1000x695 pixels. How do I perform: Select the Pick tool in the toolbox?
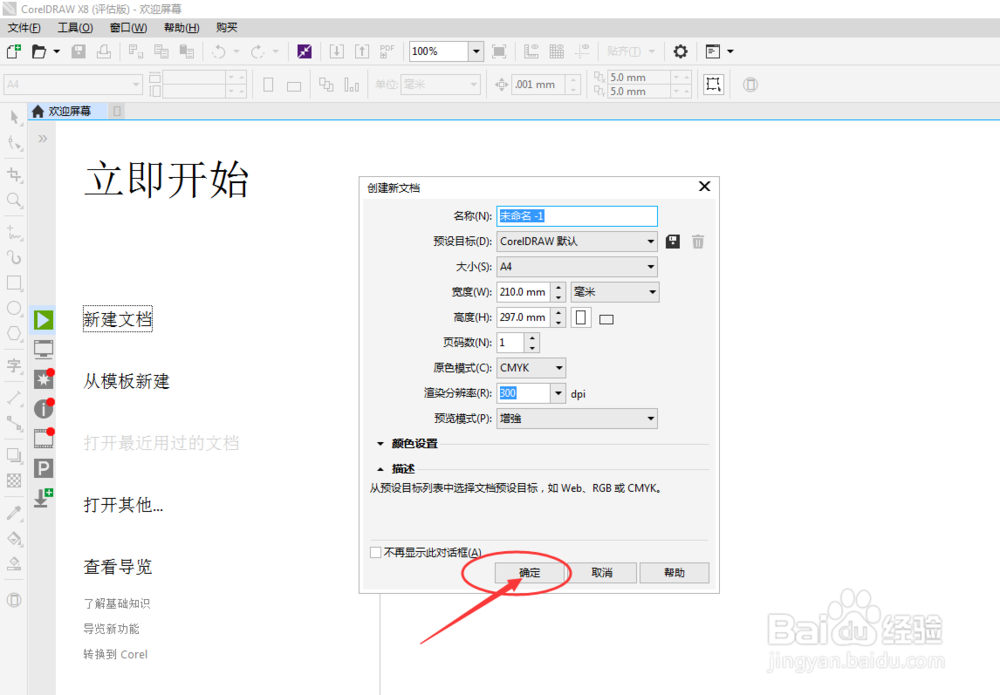coord(14,117)
